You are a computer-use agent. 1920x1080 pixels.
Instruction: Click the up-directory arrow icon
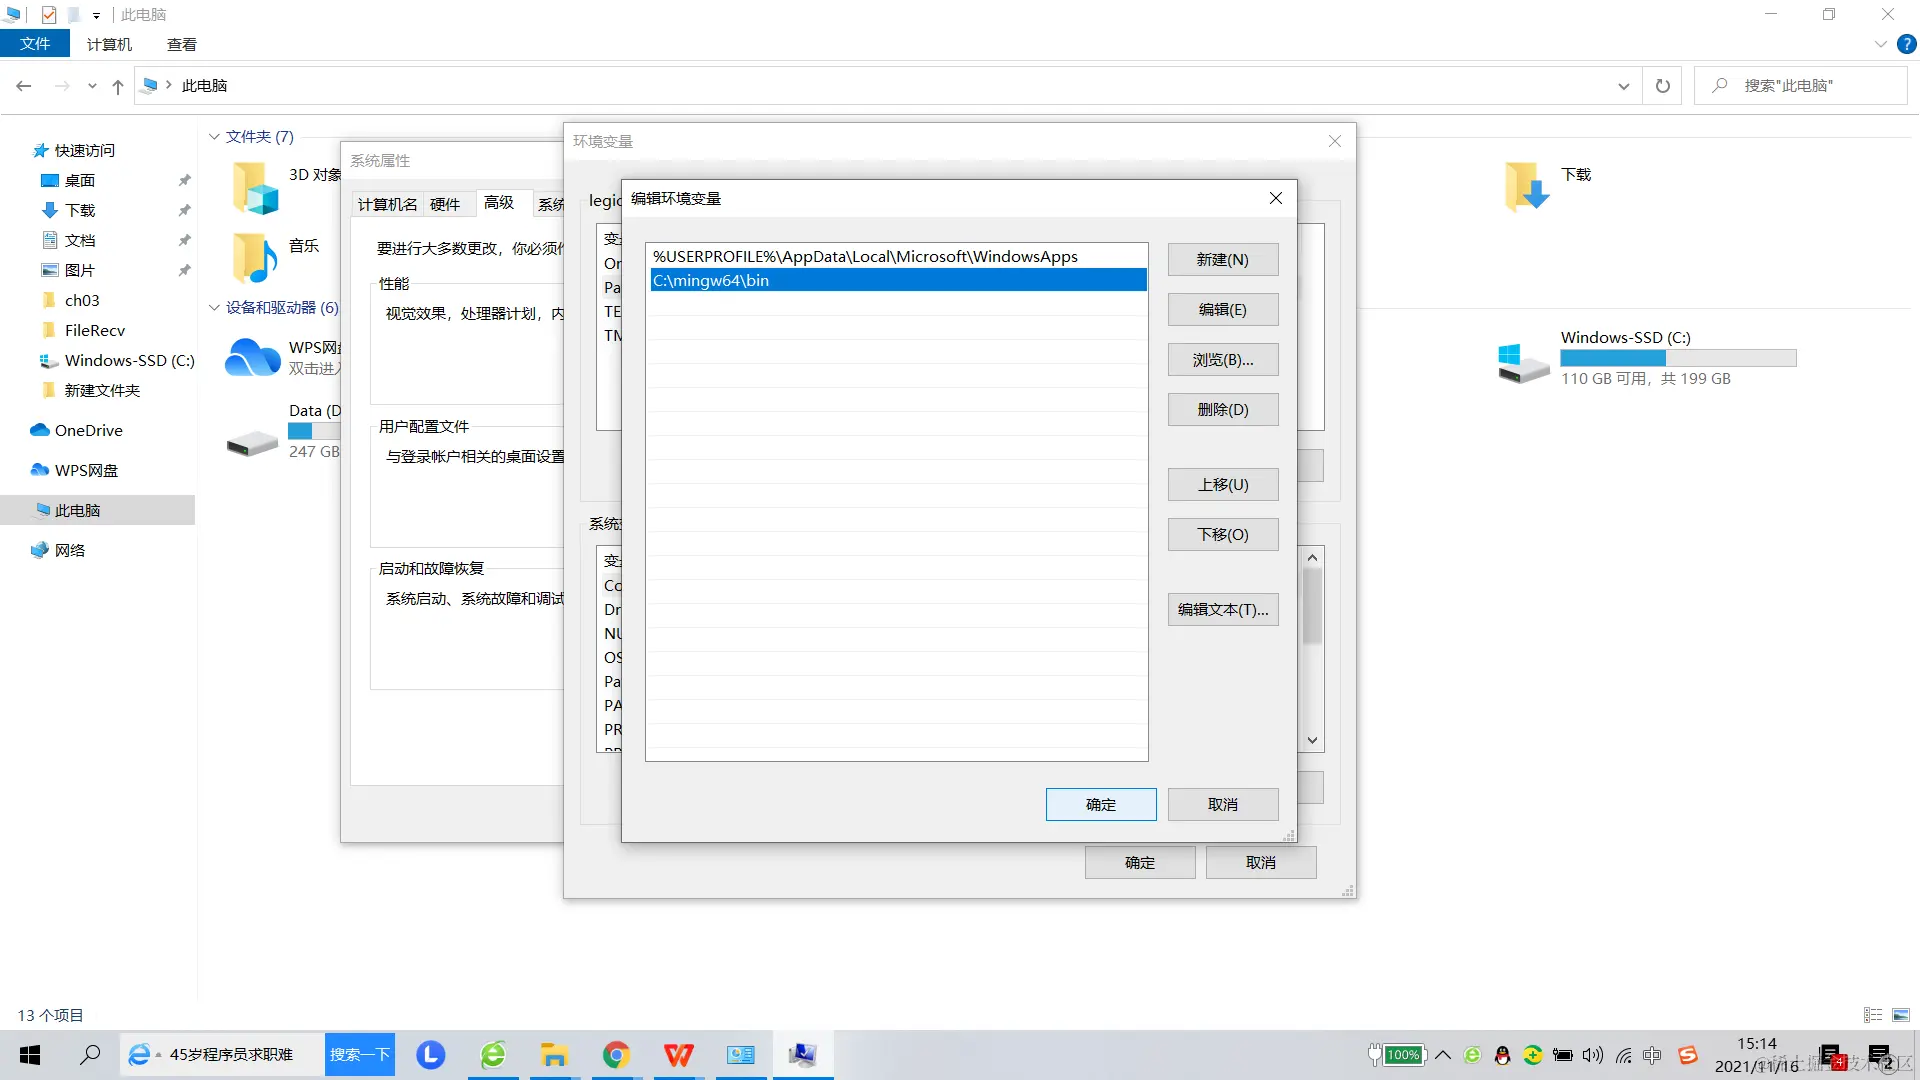click(x=118, y=87)
